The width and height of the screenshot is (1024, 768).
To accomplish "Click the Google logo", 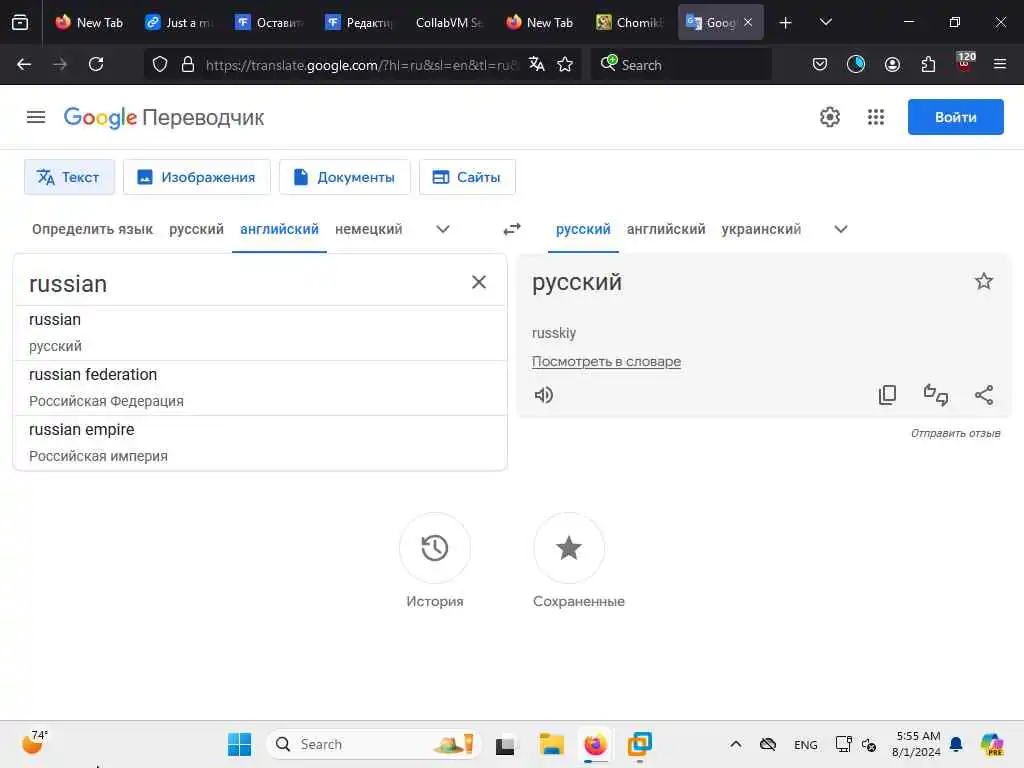I will coord(100,118).
